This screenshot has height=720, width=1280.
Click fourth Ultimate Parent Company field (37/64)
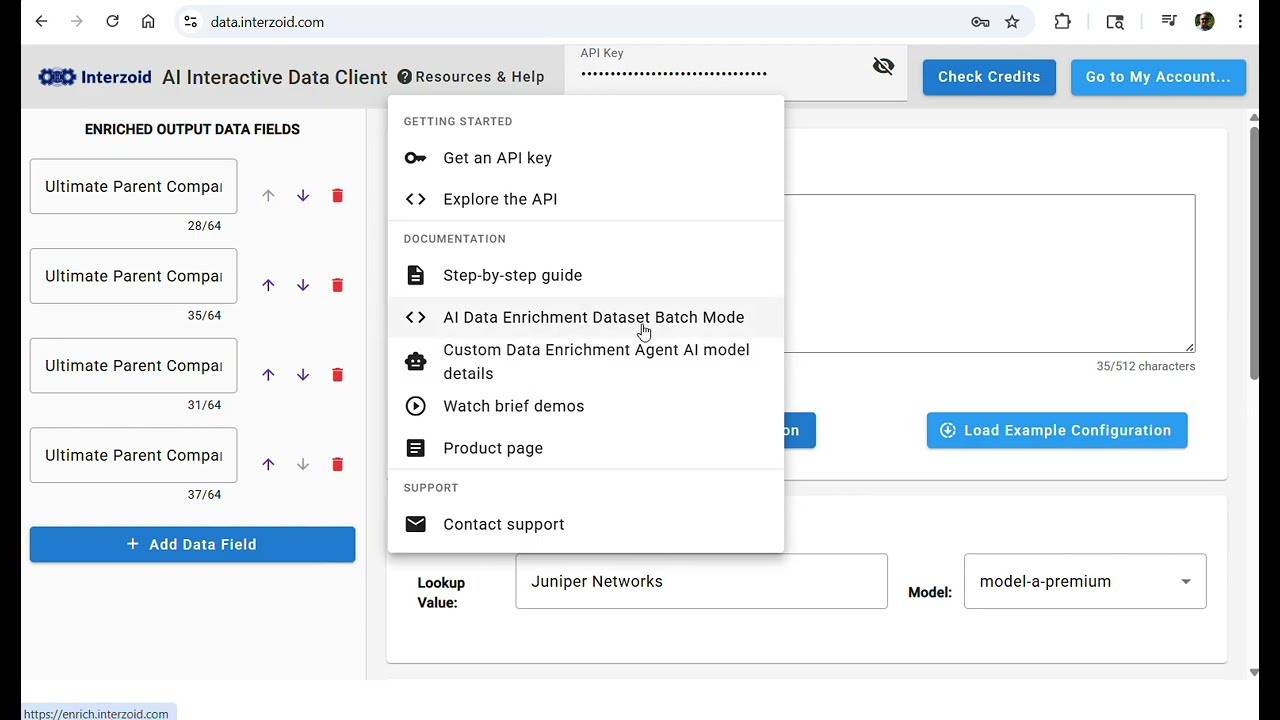pos(133,455)
